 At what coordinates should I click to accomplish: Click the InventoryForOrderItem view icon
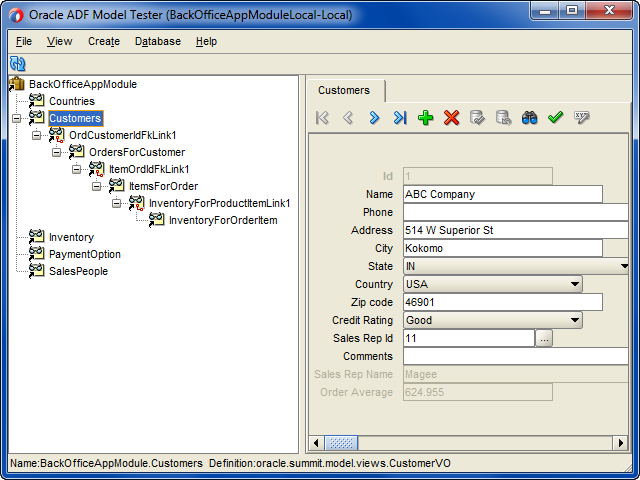click(x=156, y=220)
